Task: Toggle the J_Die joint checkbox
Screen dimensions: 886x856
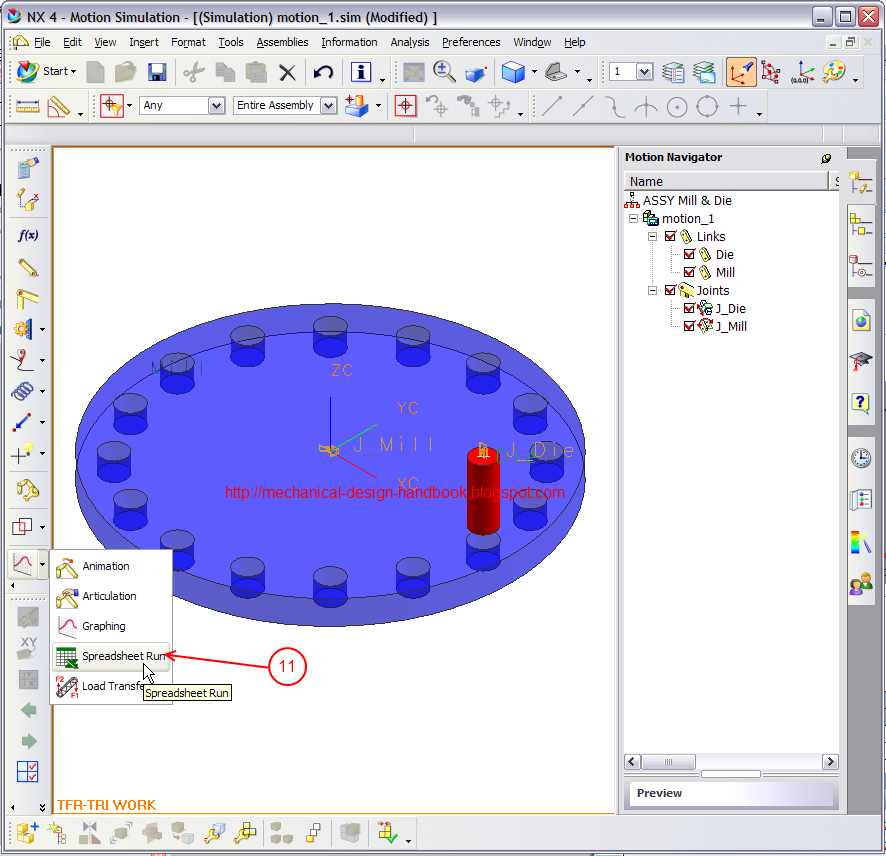Action: point(689,308)
